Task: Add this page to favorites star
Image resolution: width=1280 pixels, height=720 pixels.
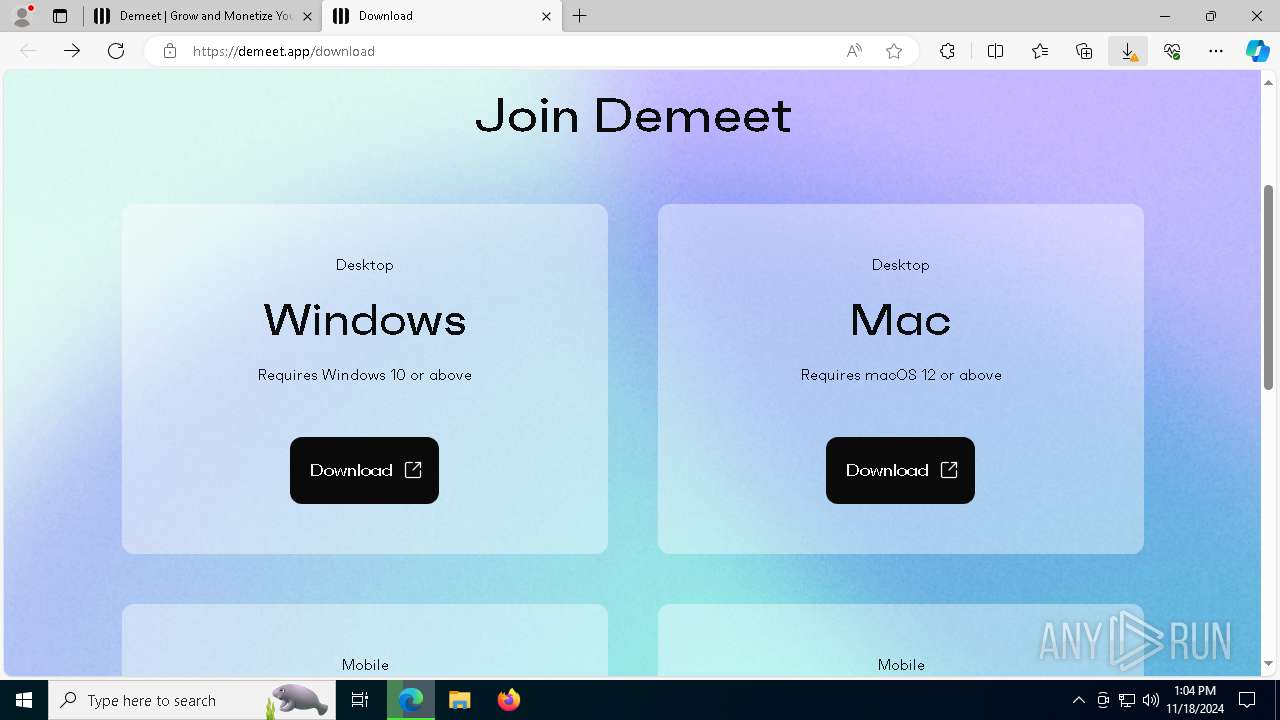Action: [894, 51]
